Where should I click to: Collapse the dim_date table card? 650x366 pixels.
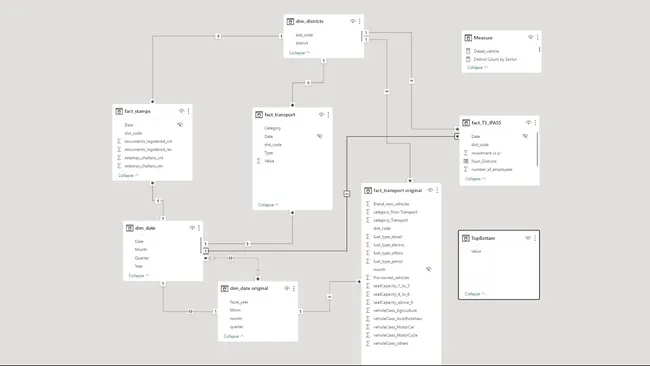pyautogui.click(x=139, y=276)
